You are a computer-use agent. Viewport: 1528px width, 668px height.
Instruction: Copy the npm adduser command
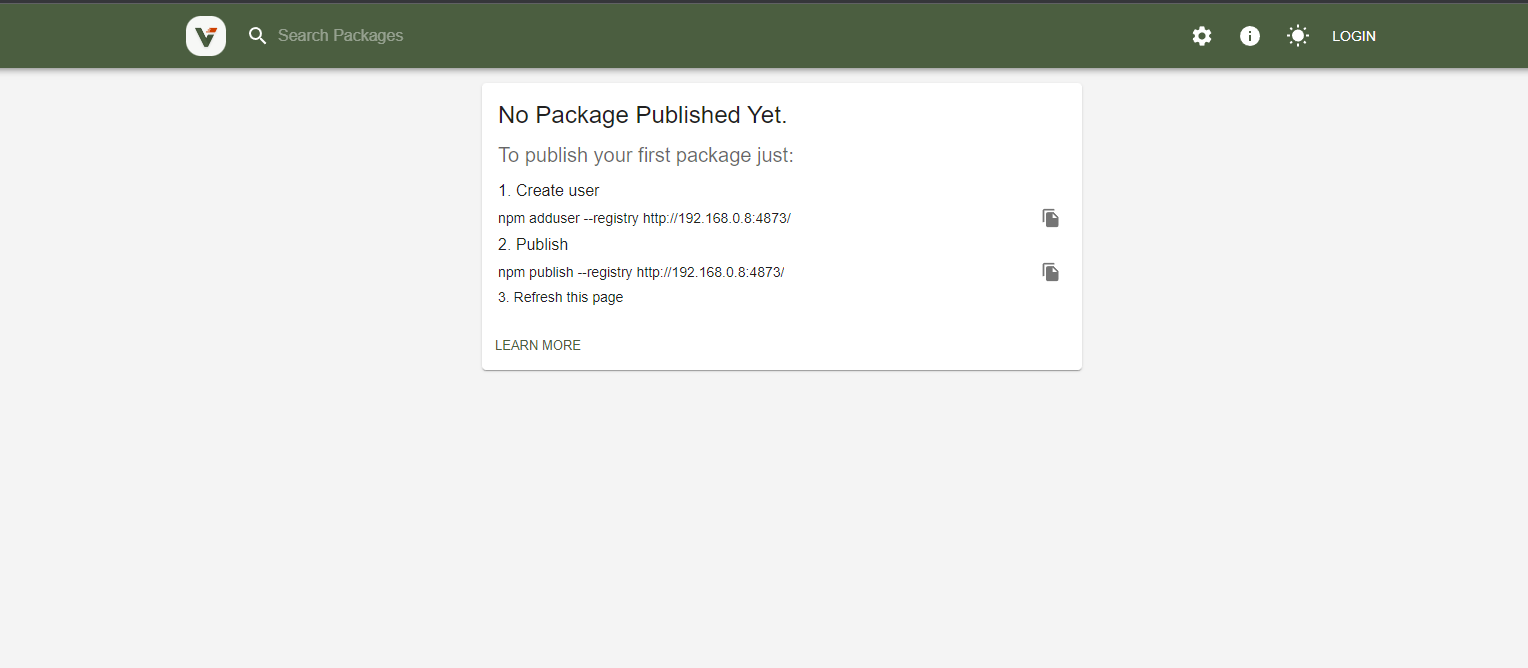point(1050,218)
